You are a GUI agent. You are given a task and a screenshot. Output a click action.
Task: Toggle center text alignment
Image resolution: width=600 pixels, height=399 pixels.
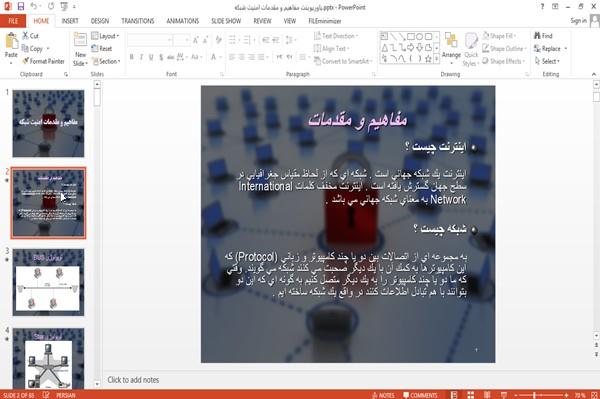(x=241, y=57)
